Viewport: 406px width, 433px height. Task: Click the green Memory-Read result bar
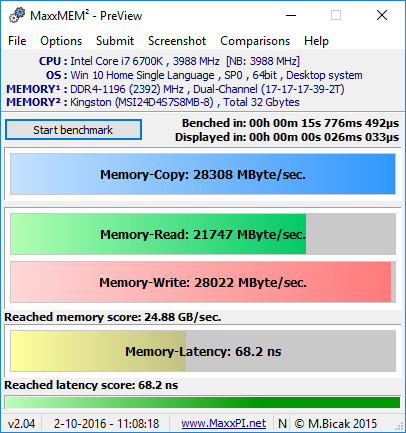coord(203,234)
